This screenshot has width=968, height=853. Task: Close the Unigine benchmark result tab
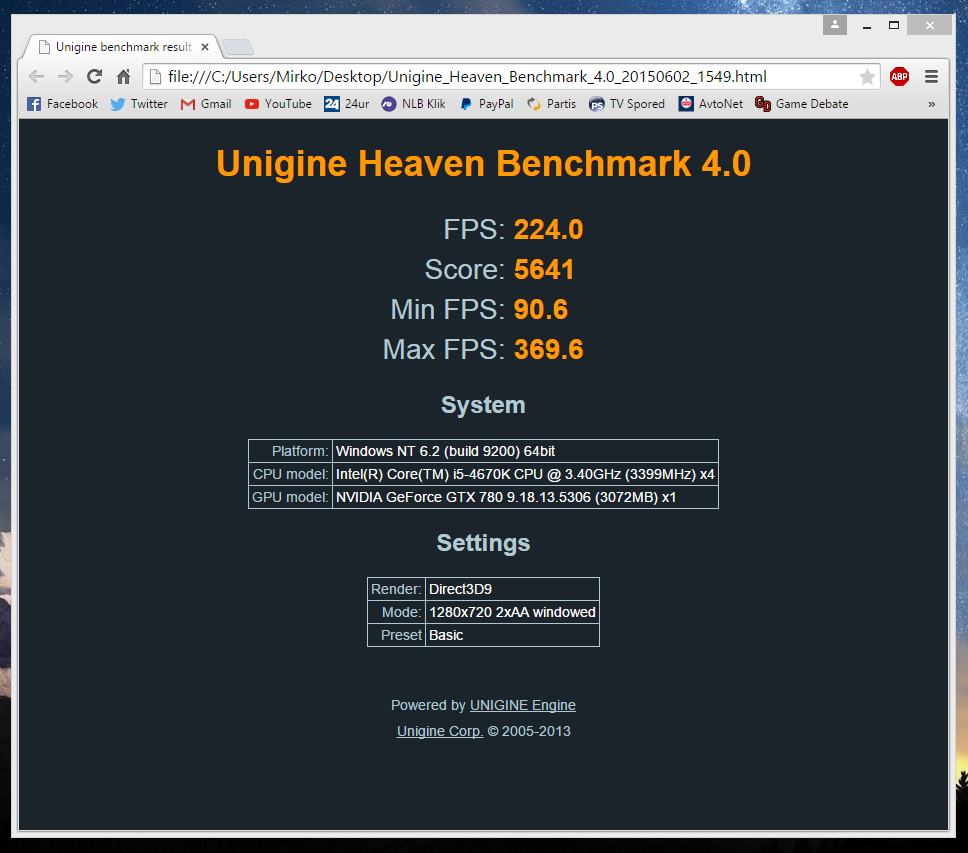pyautogui.click(x=205, y=47)
